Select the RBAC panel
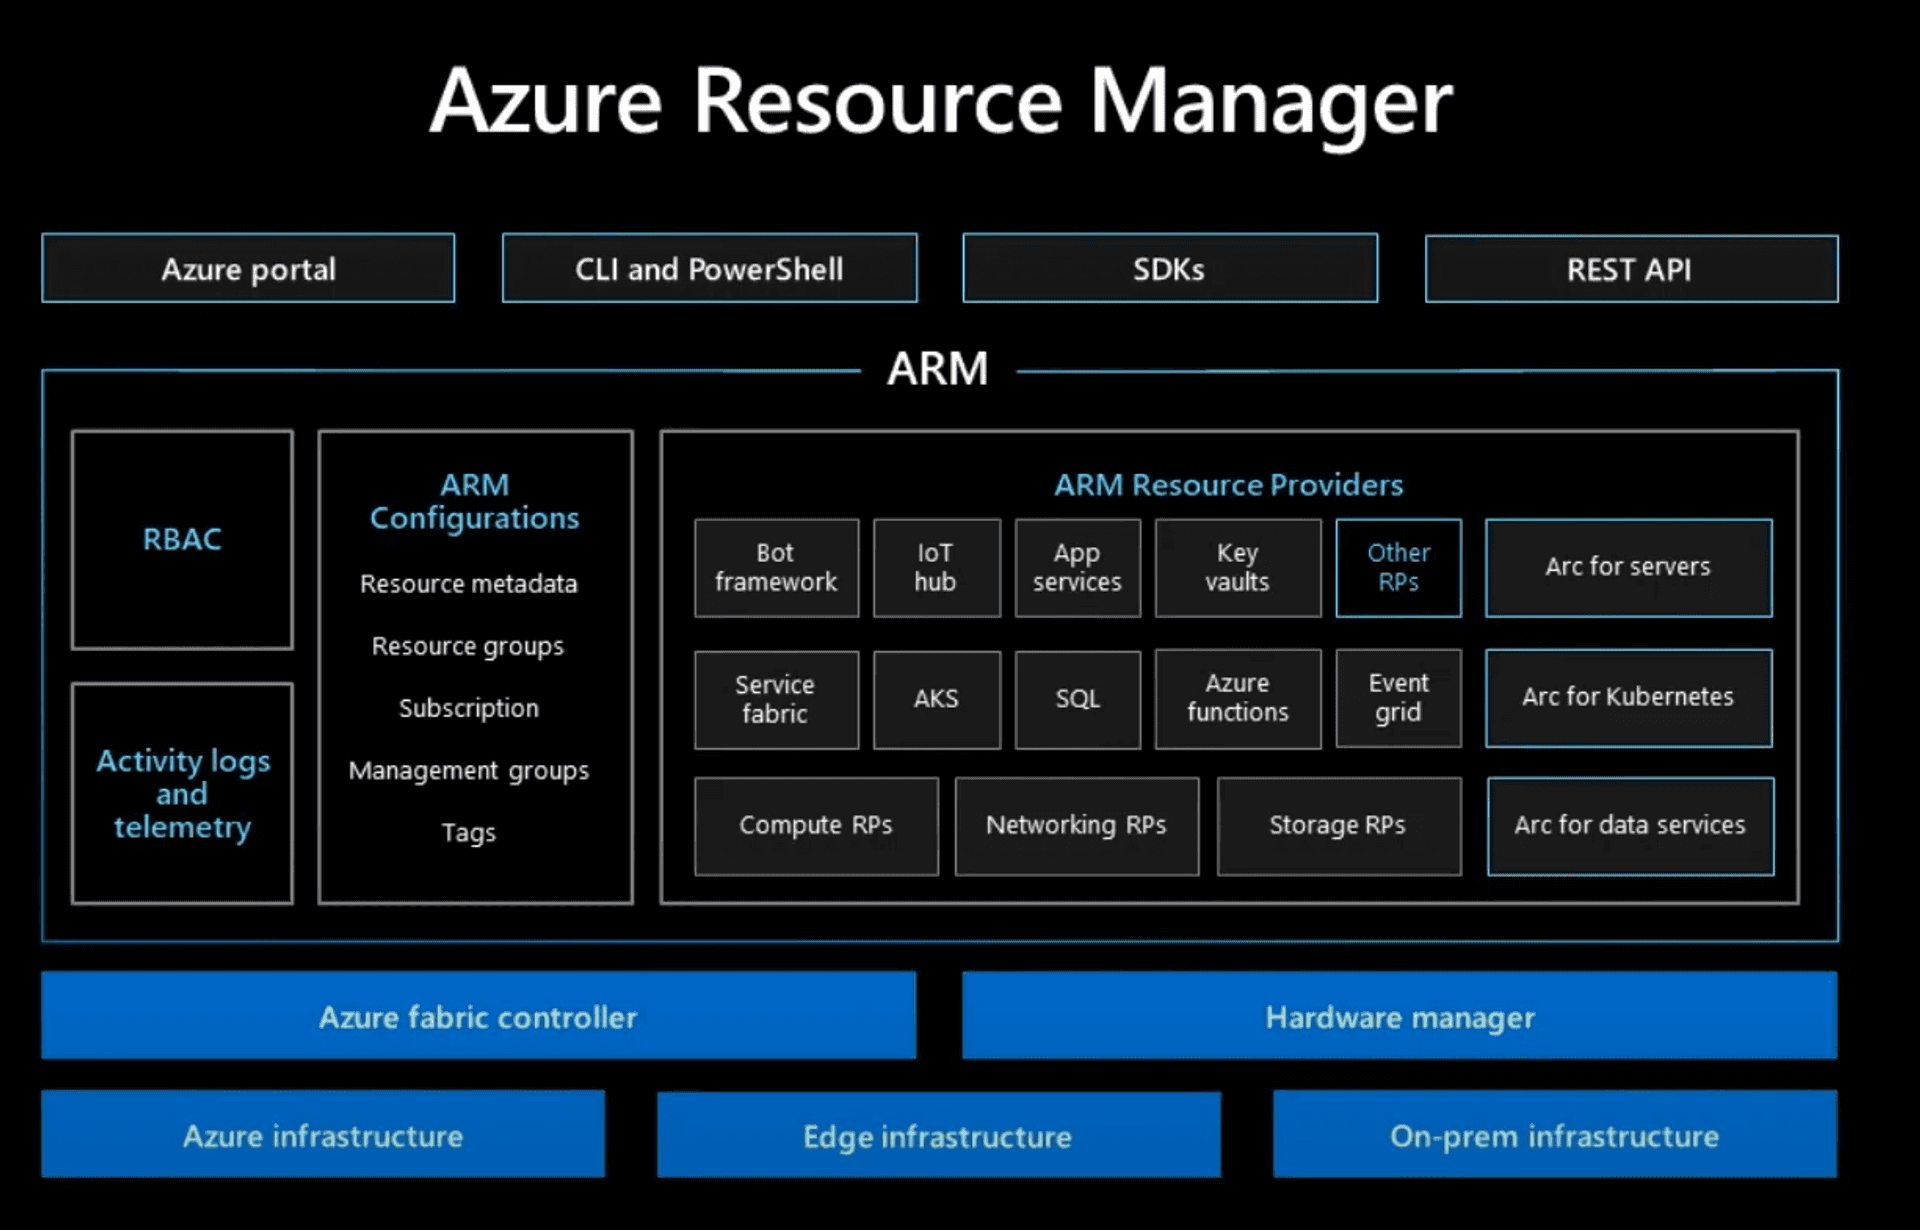Viewport: 1920px width, 1230px height. point(181,539)
